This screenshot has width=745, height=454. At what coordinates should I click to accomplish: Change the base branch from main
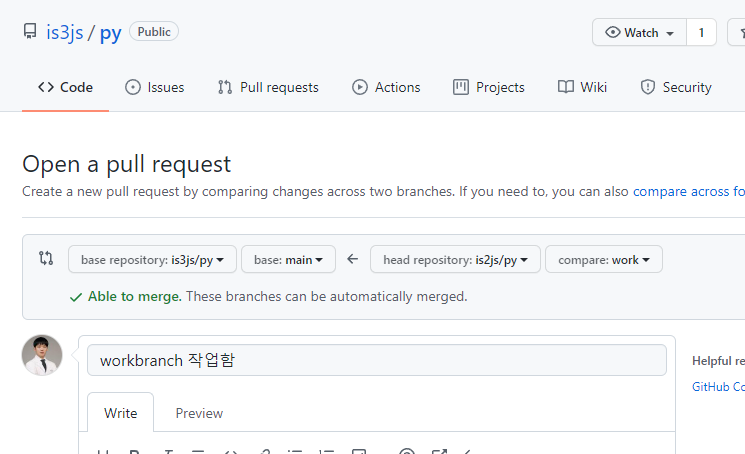click(288, 259)
